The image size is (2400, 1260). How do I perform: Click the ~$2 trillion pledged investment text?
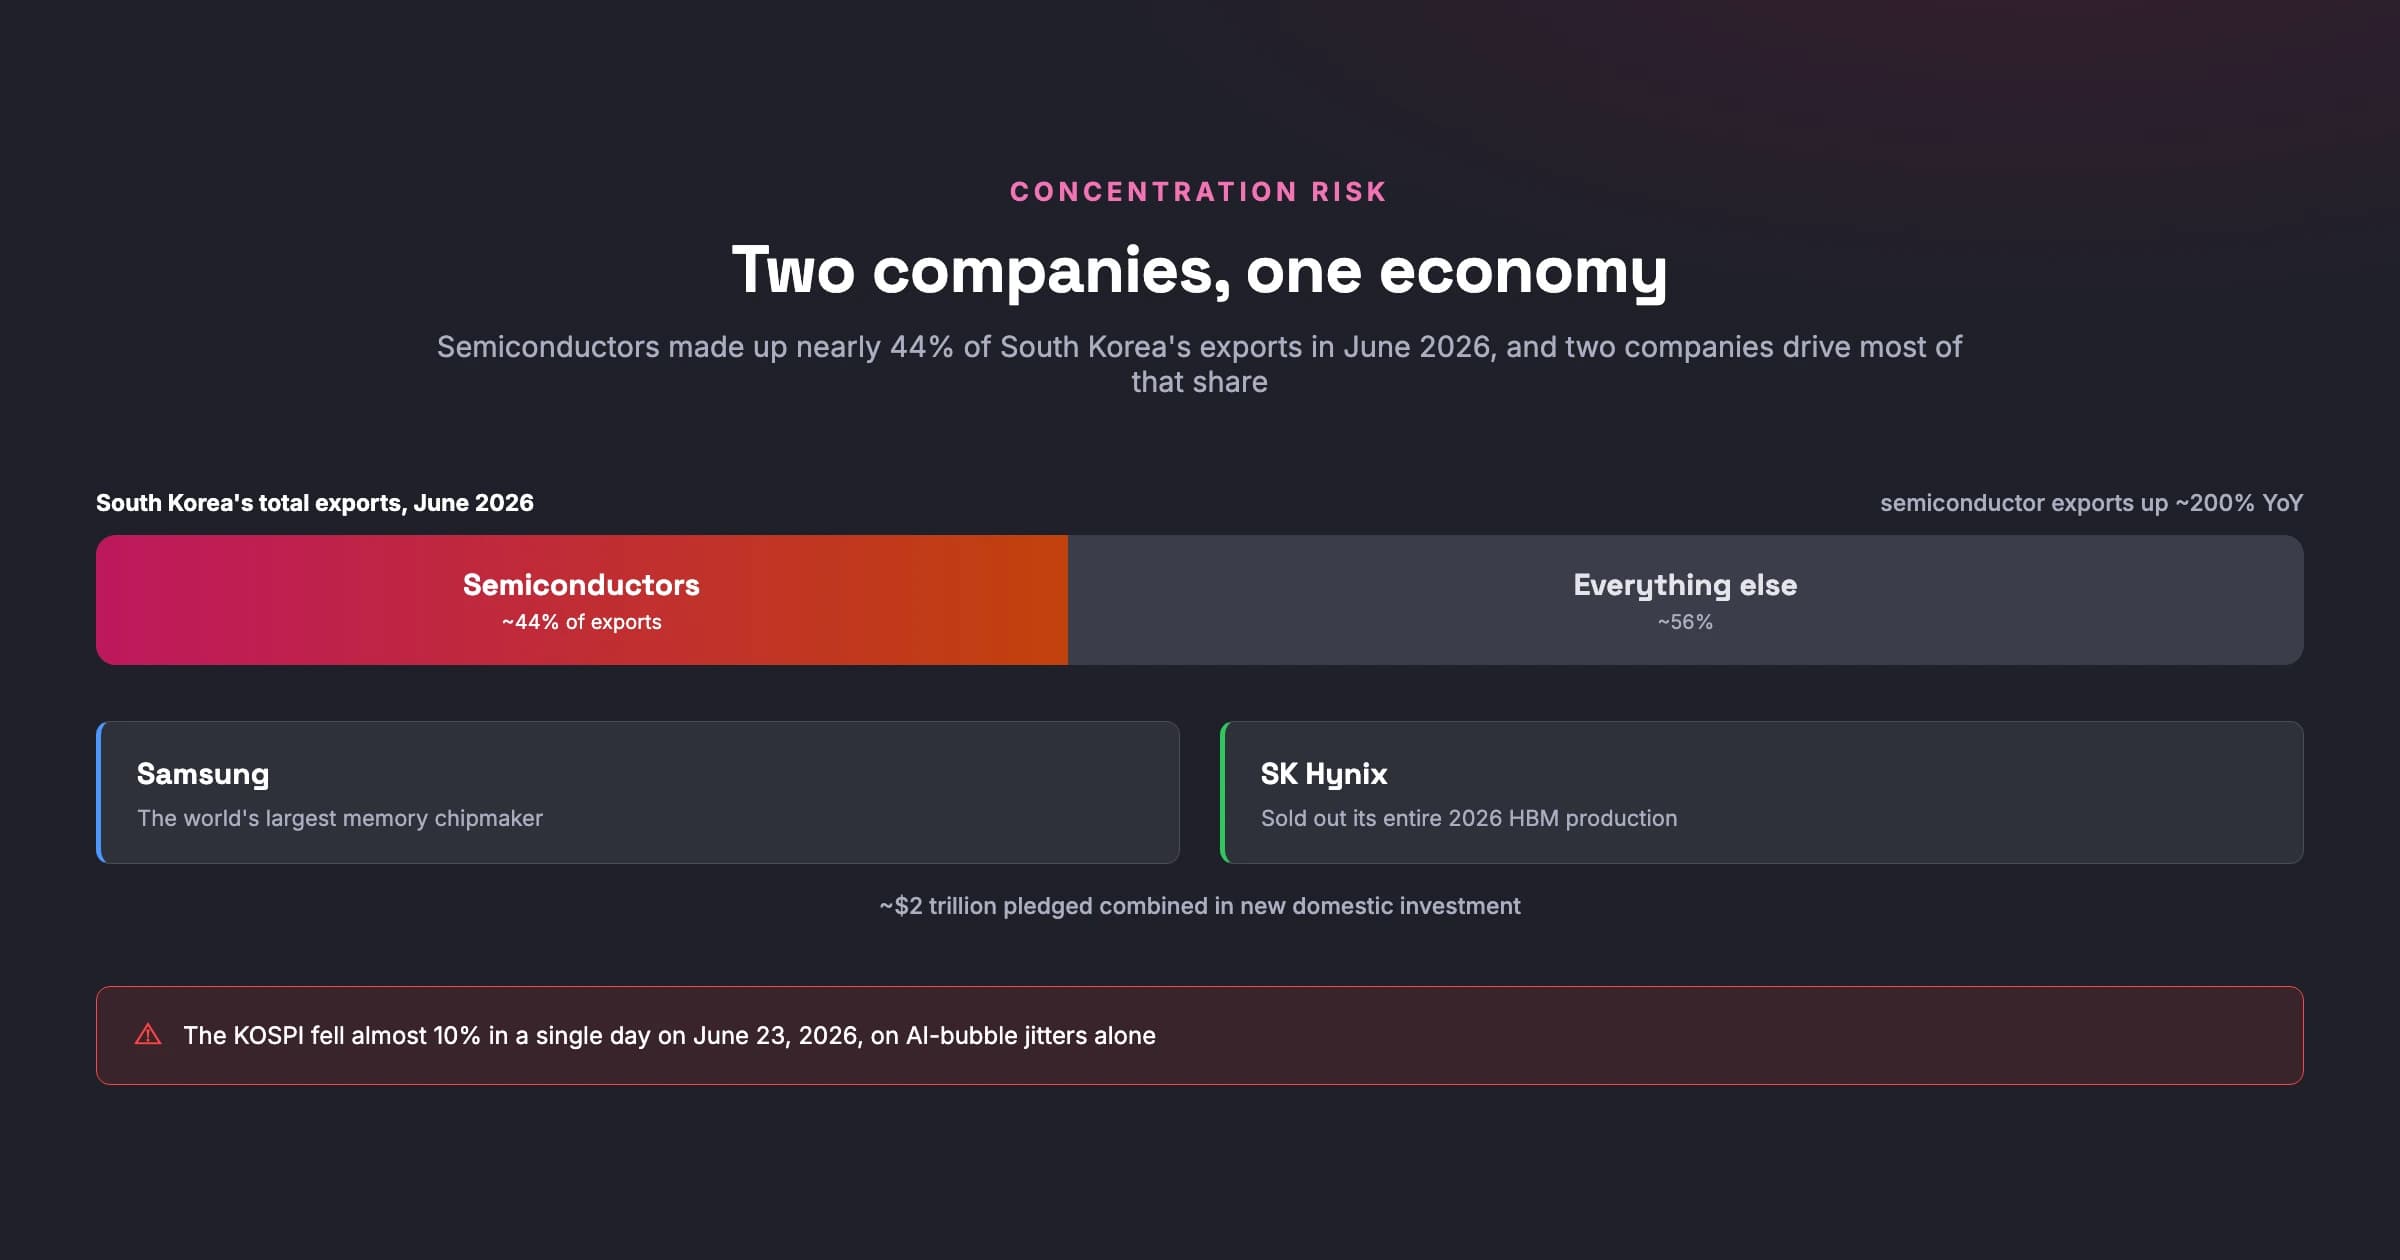(1199, 906)
